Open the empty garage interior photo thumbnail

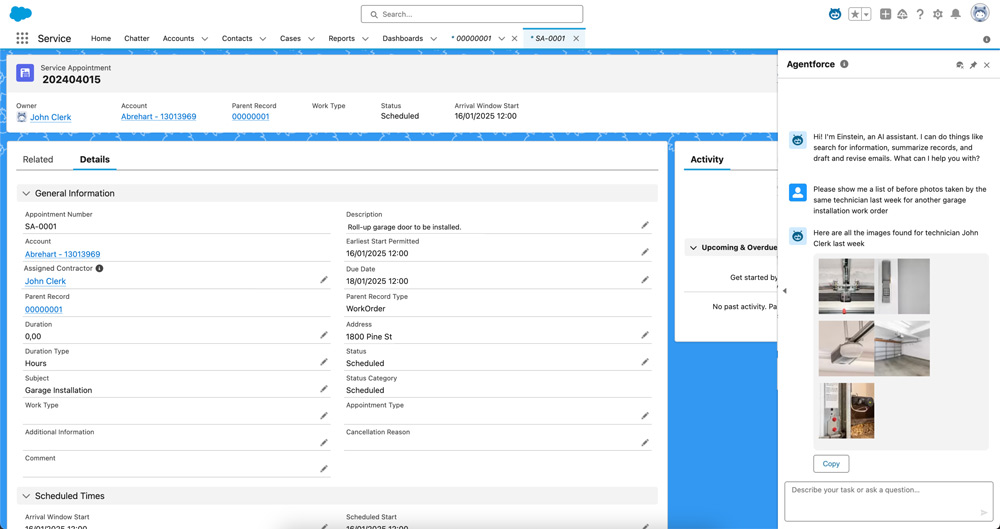pyautogui.click(x=902, y=348)
